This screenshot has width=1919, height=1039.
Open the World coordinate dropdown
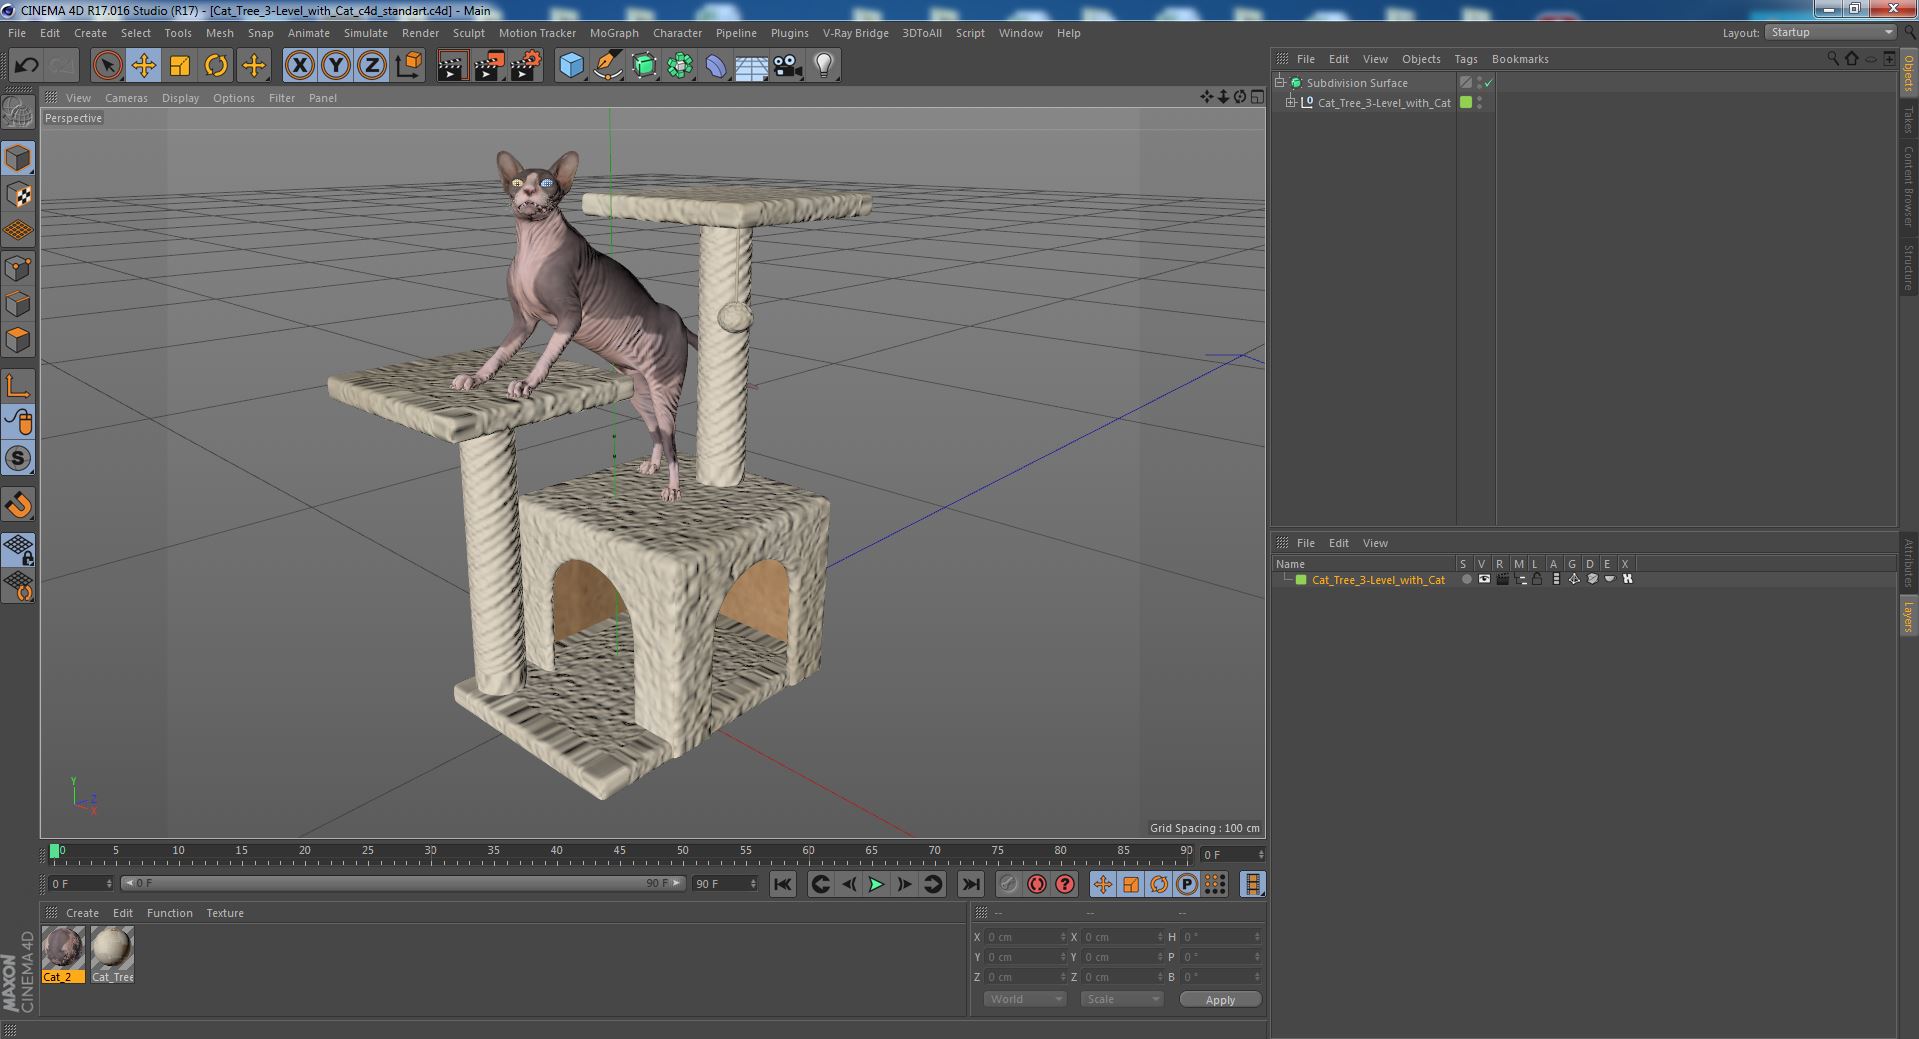point(1025,999)
